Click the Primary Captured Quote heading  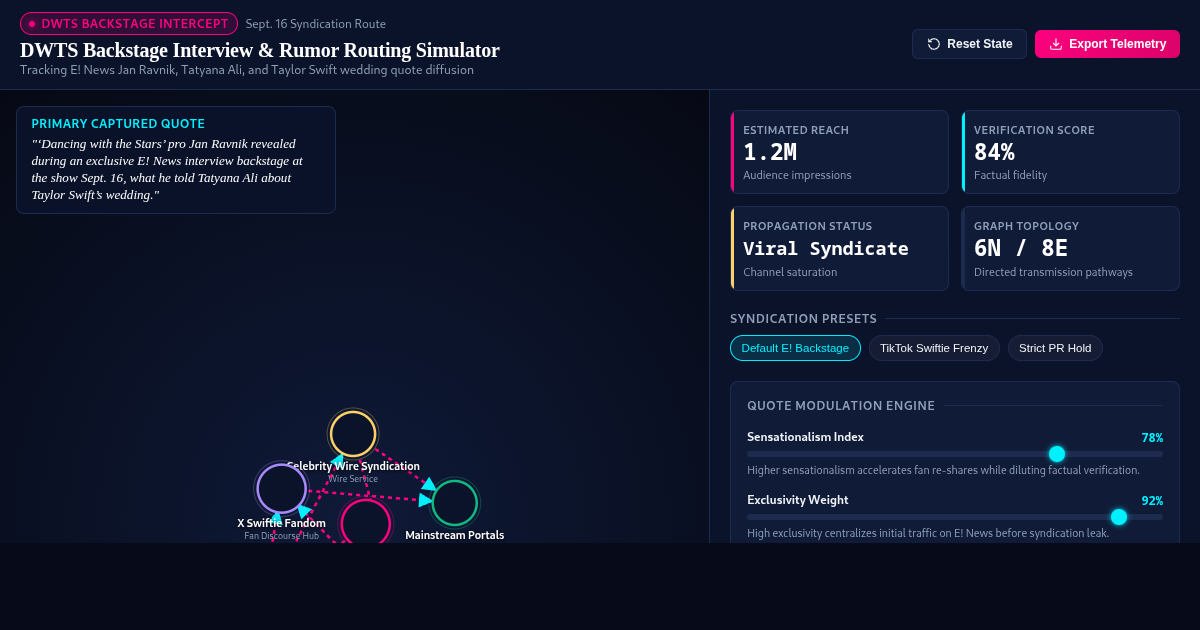tap(118, 124)
